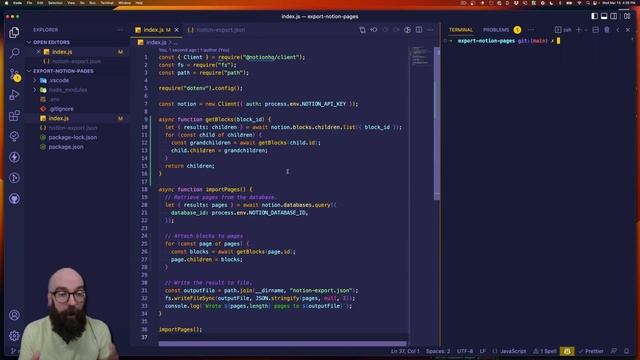This screenshot has height=360, width=640.
Task: Click the 1 Spell warning status item
Action: pos(545,351)
